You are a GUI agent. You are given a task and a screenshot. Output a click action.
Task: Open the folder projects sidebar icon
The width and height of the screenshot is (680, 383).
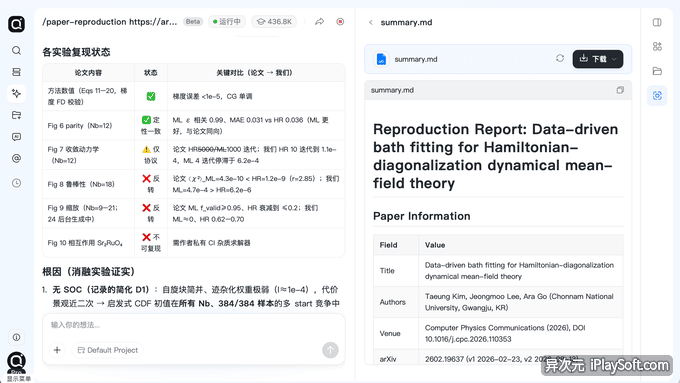(x=16, y=115)
